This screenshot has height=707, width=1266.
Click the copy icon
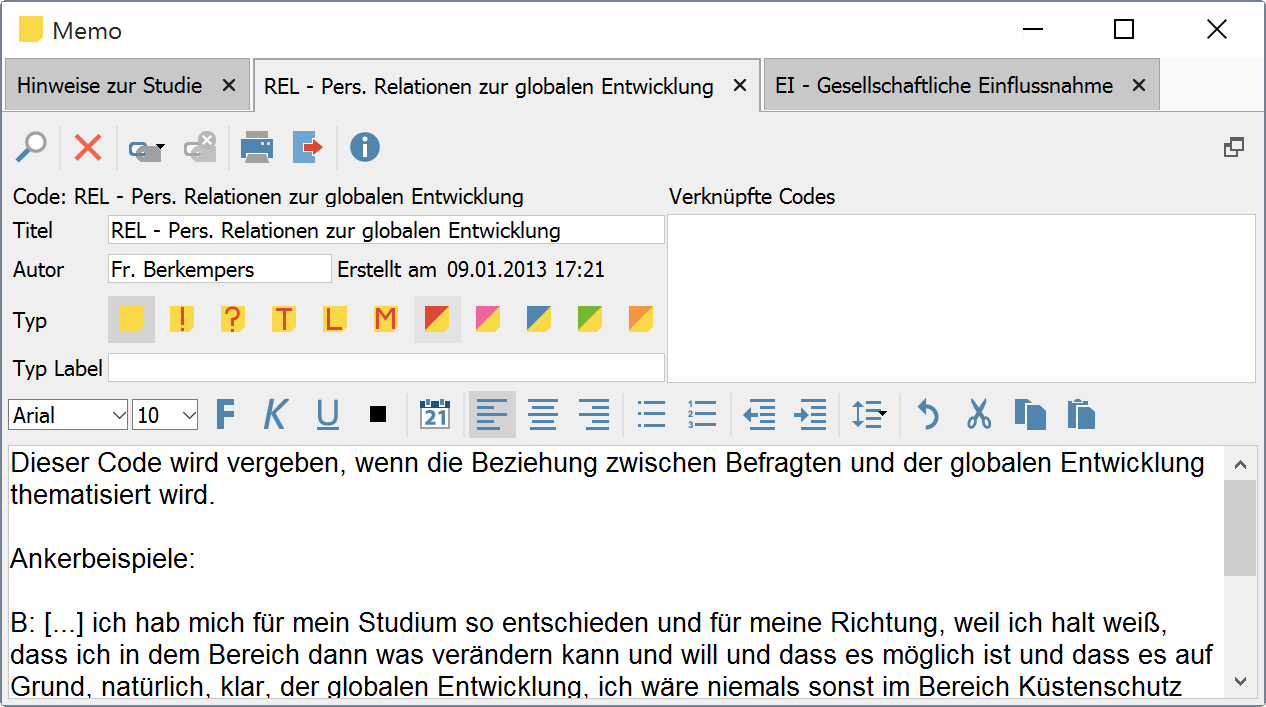pyautogui.click(x=1030, y=414)
